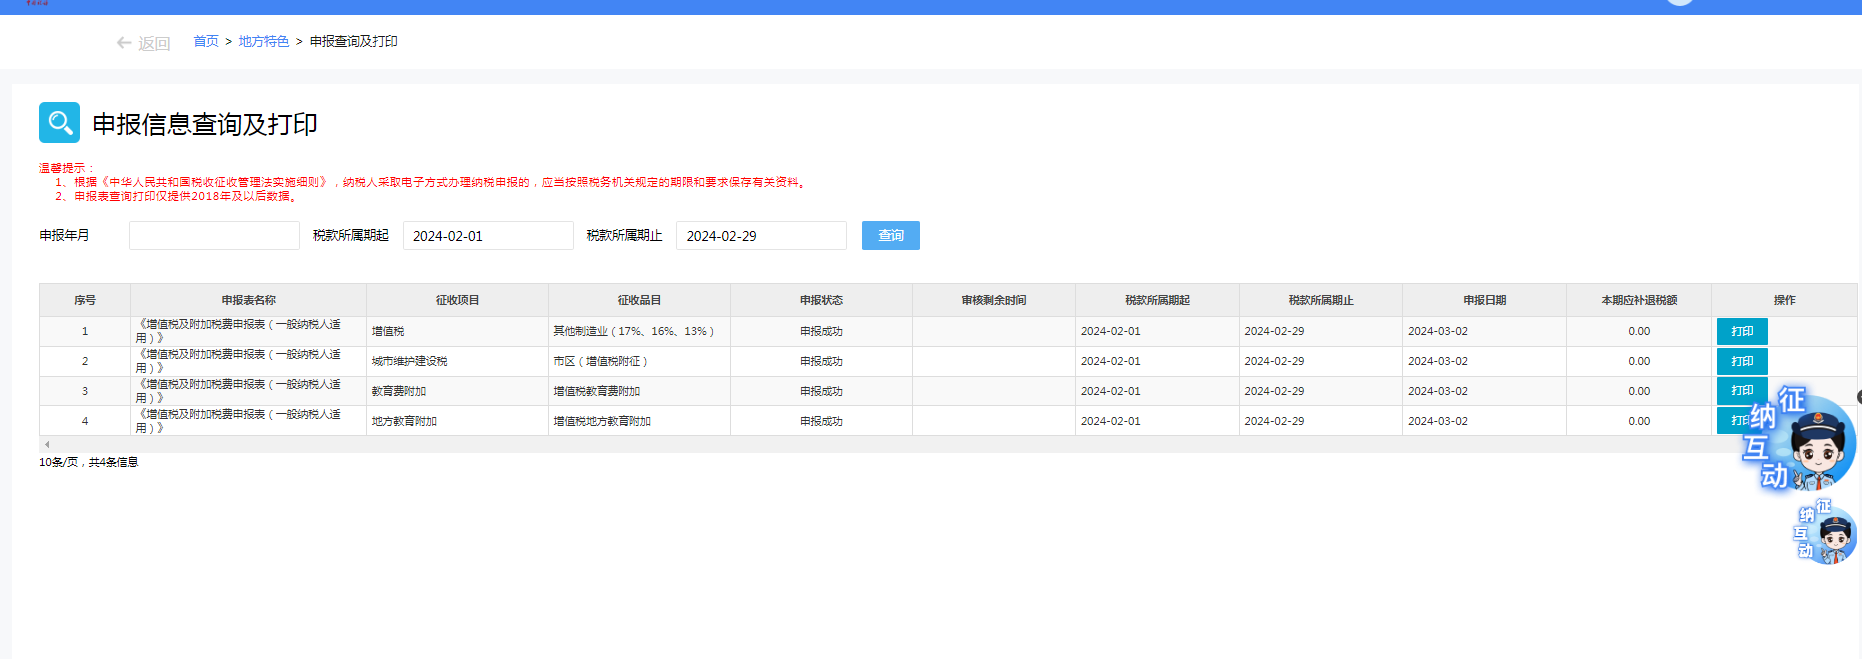Viewport: 1862px width, 659px height.
Task: Open 地方特色 breadcrumb link
Action: coord(264,41)
